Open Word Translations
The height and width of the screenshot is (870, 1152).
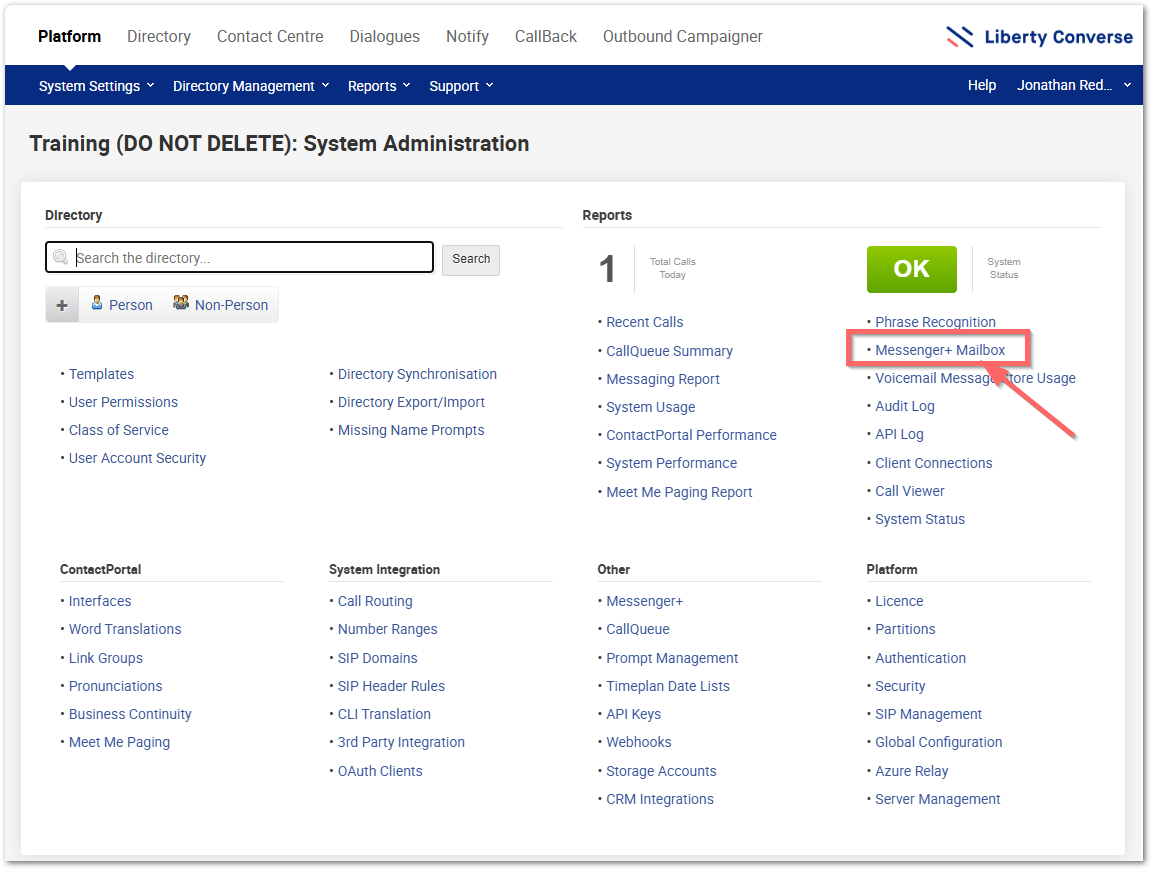(125, 629)
